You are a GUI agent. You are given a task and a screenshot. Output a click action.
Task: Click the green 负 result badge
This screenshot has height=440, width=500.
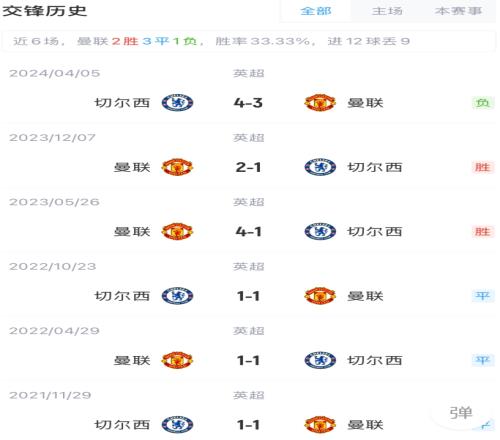(483, 103)
